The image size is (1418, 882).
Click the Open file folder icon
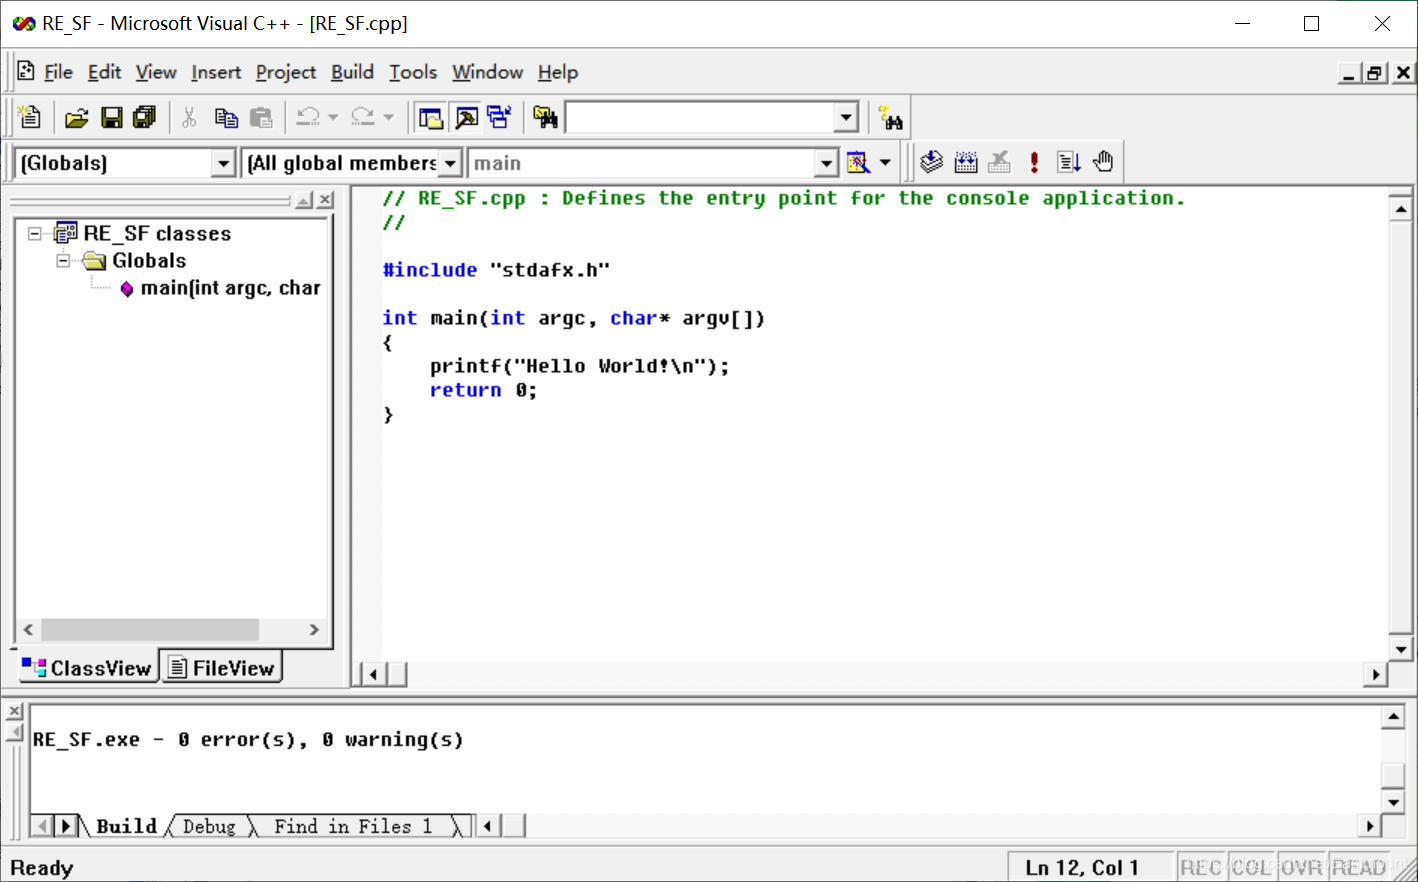77,118
